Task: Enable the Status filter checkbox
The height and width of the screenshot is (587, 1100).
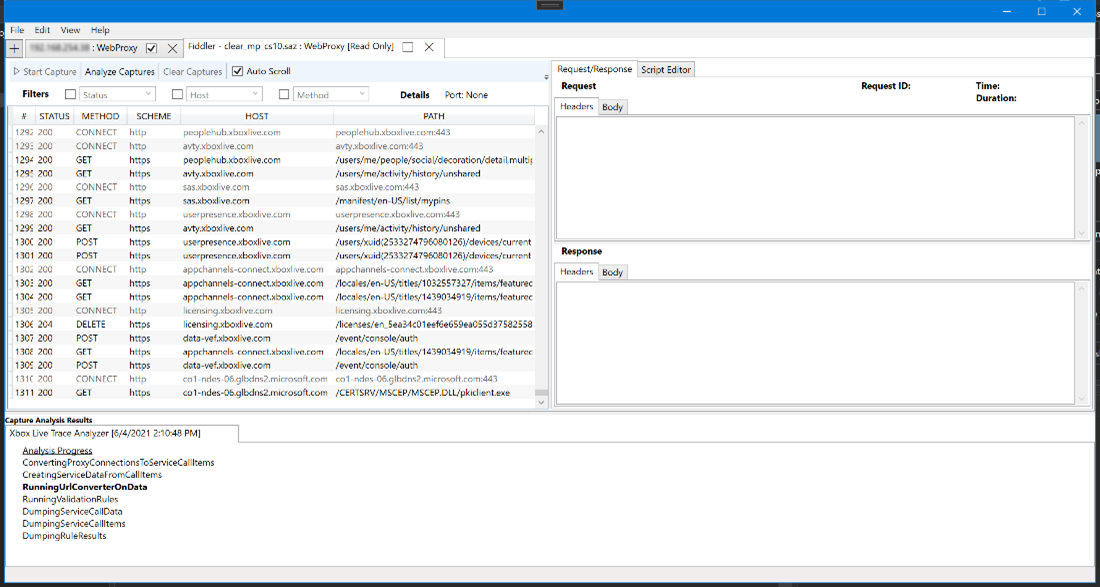Action: pyautogui.click(x=70, y=94)
